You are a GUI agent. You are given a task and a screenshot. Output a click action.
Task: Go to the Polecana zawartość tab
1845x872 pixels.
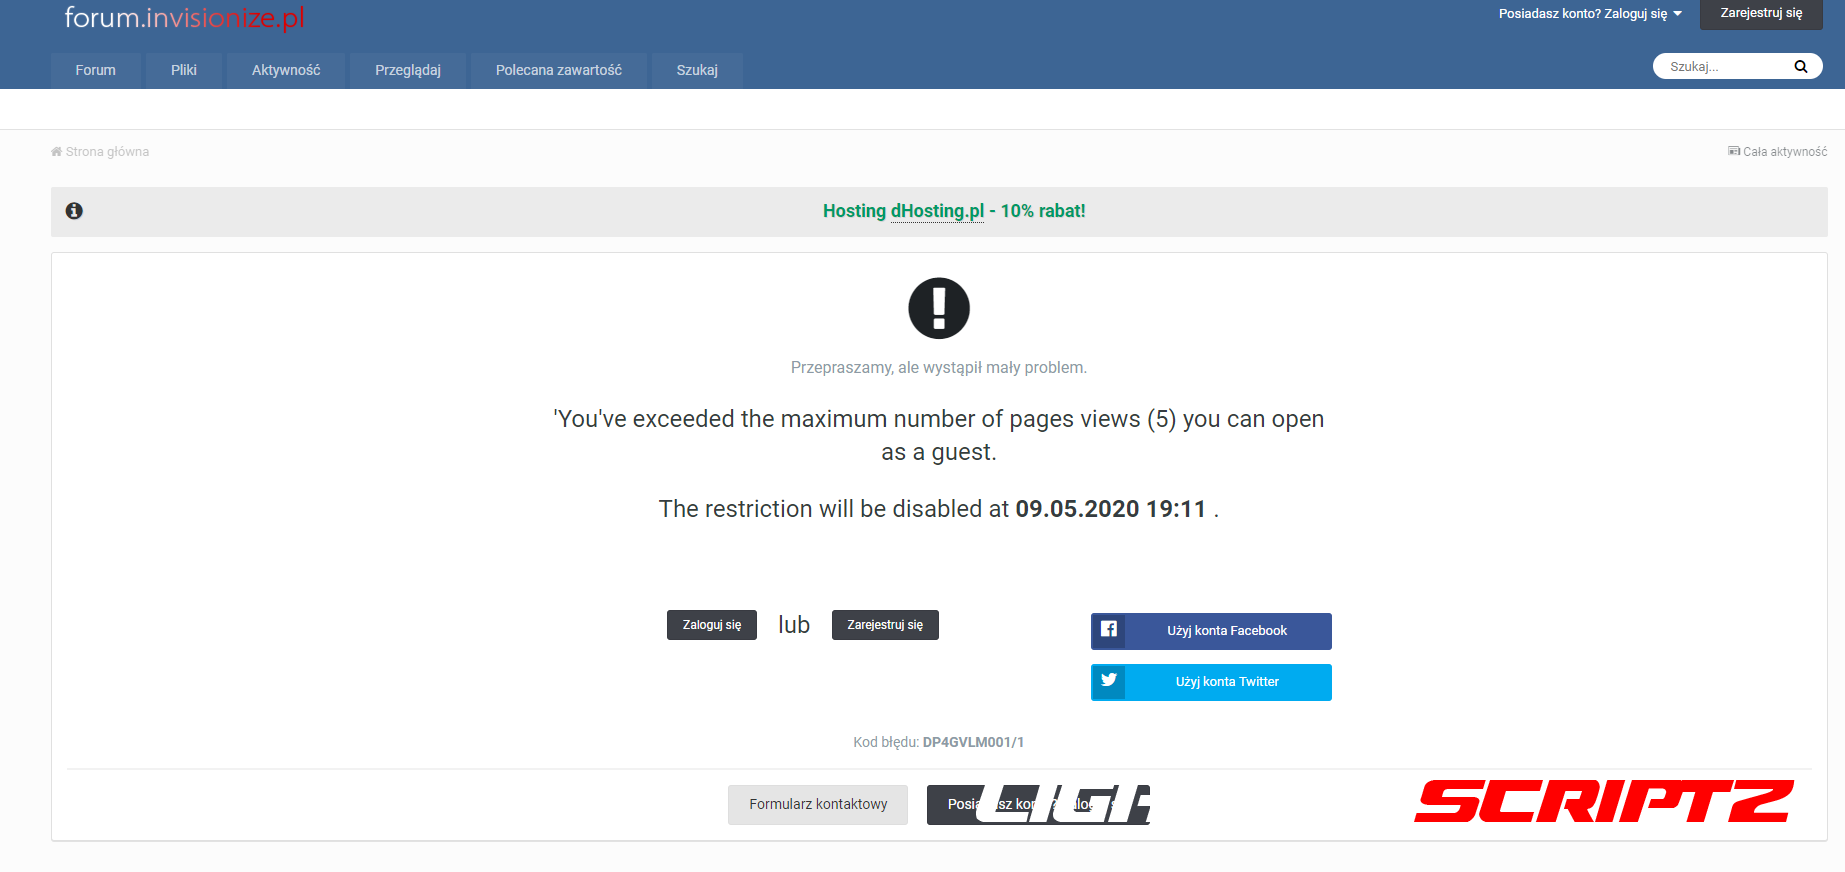(x=558, y=70)
